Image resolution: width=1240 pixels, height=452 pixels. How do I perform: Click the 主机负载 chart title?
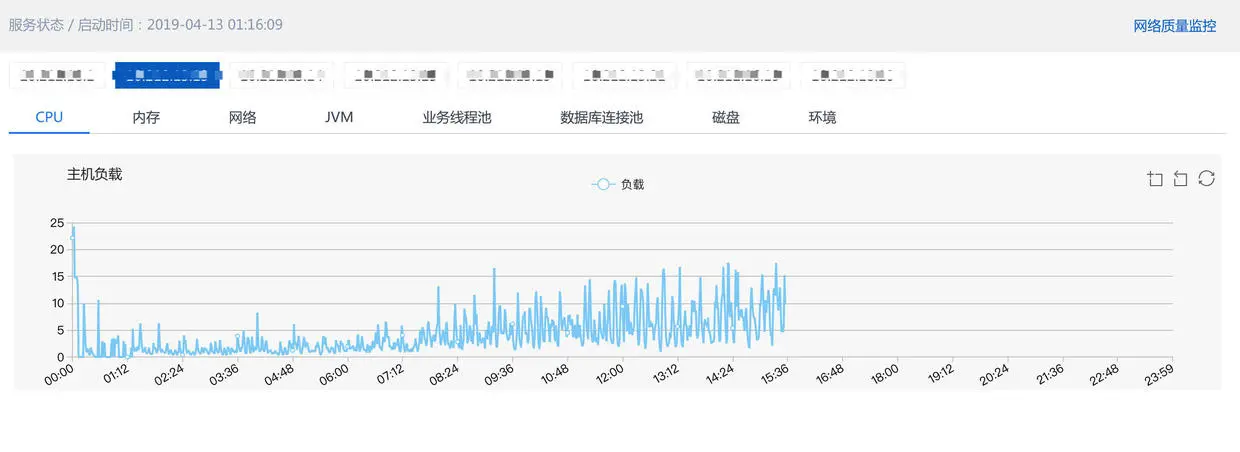click(94, 174)
